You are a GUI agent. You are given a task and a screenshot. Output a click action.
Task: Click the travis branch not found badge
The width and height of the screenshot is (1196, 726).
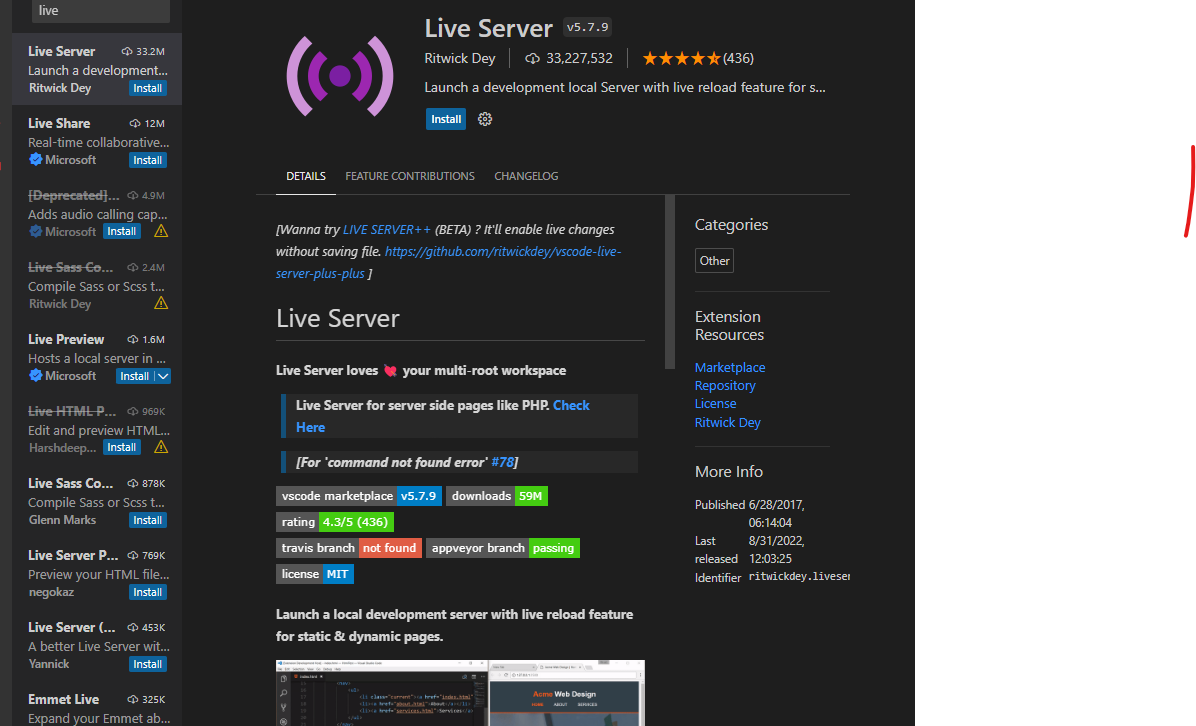point(349,548)
